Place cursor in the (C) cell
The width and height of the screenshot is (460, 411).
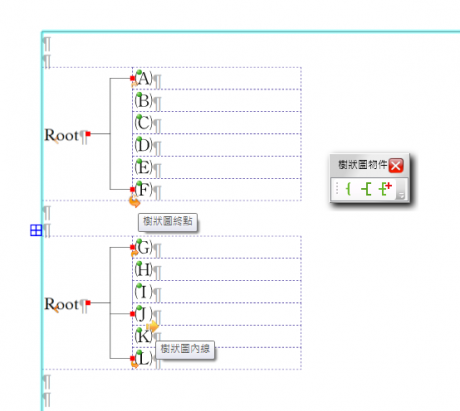[x=217, y=123]
